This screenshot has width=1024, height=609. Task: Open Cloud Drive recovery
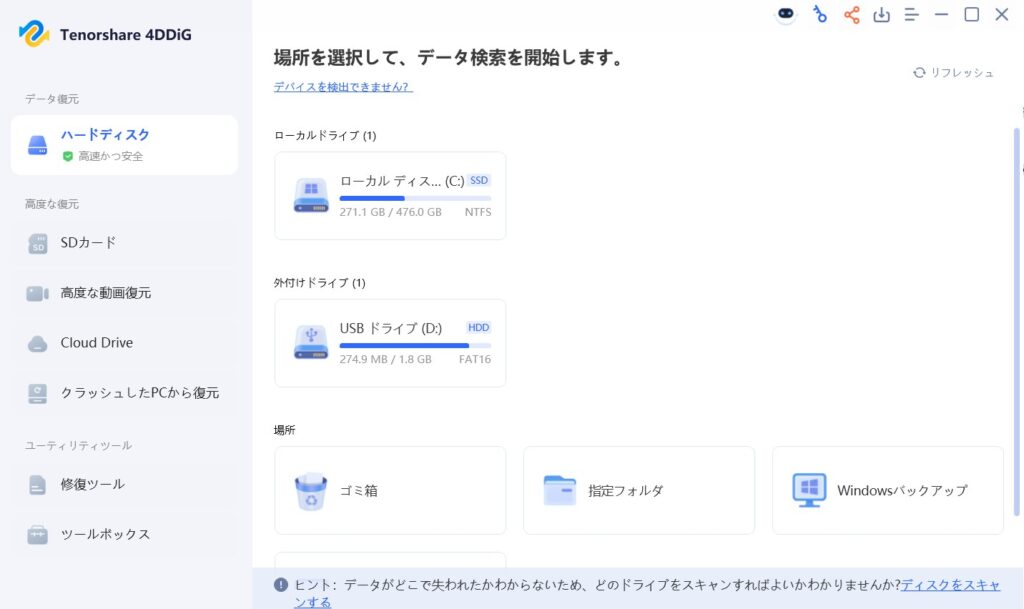click(124, 343)
